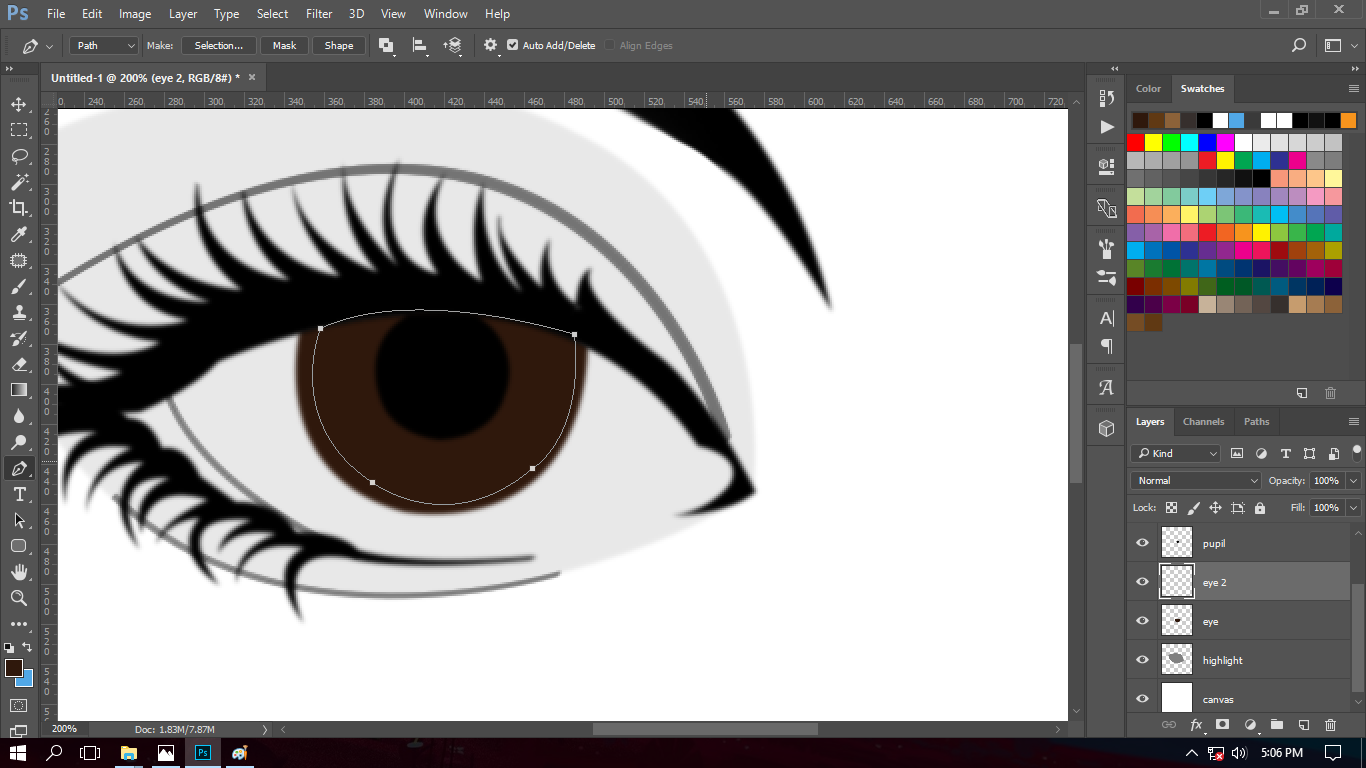Select the Eraser tool
1366x768 pixels.
click(x=19, y=364)
